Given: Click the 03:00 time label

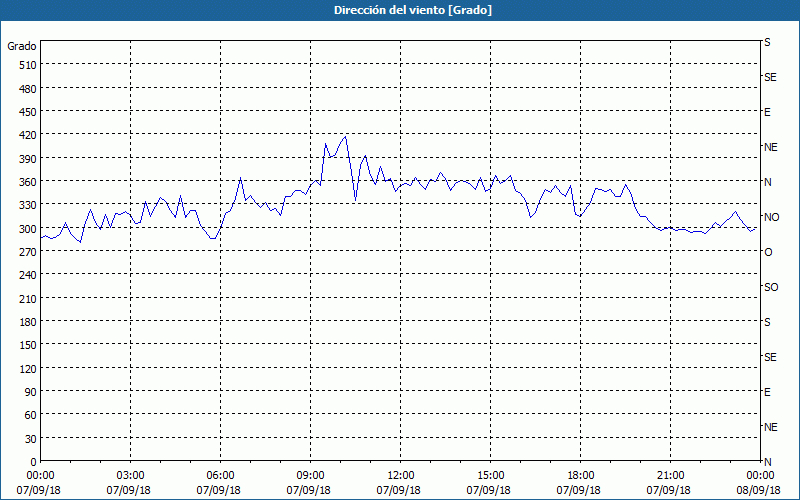Looking at the screenshot, I should point(130,476).
